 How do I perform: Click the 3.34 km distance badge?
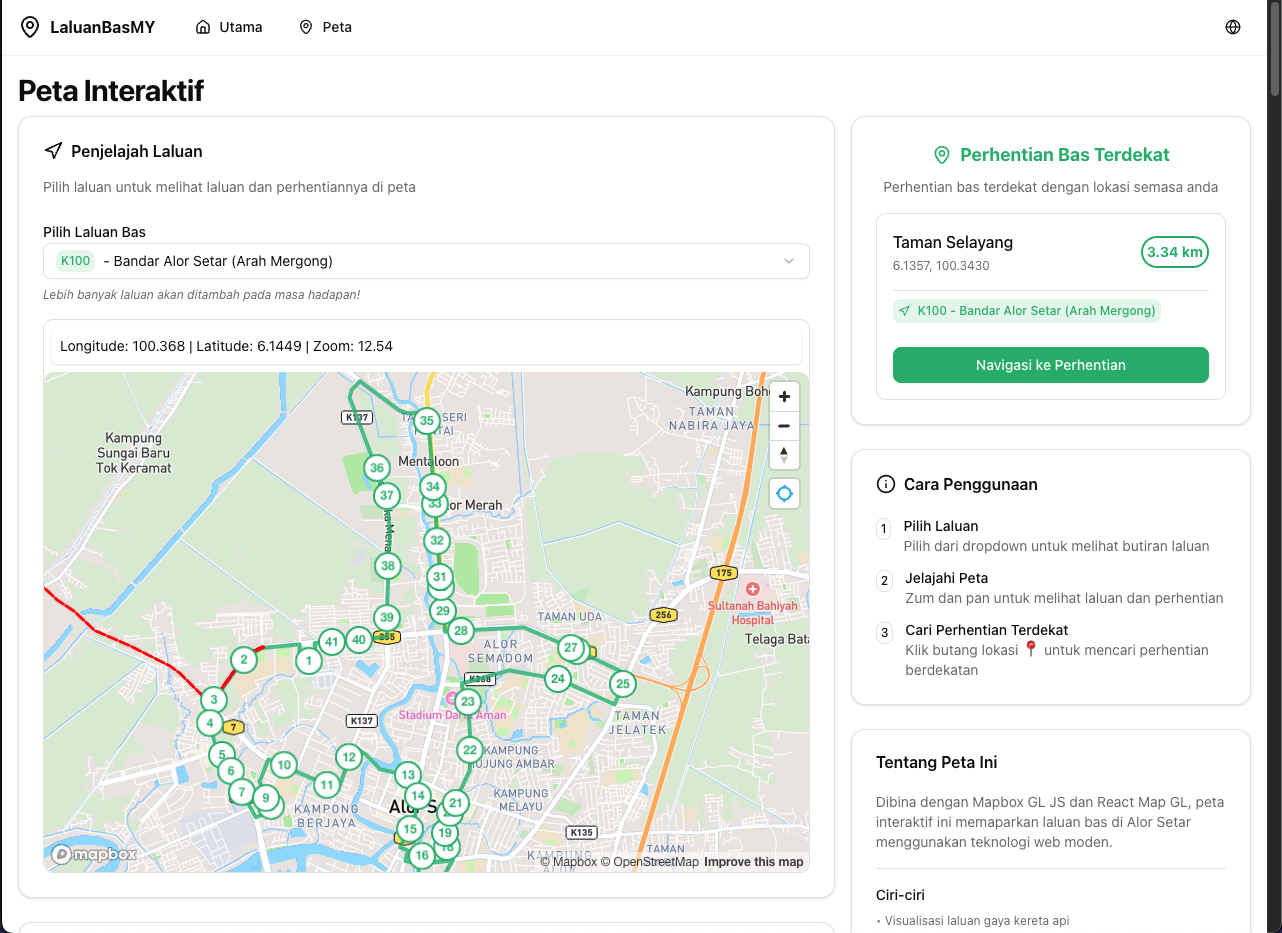click(1175, 252)
